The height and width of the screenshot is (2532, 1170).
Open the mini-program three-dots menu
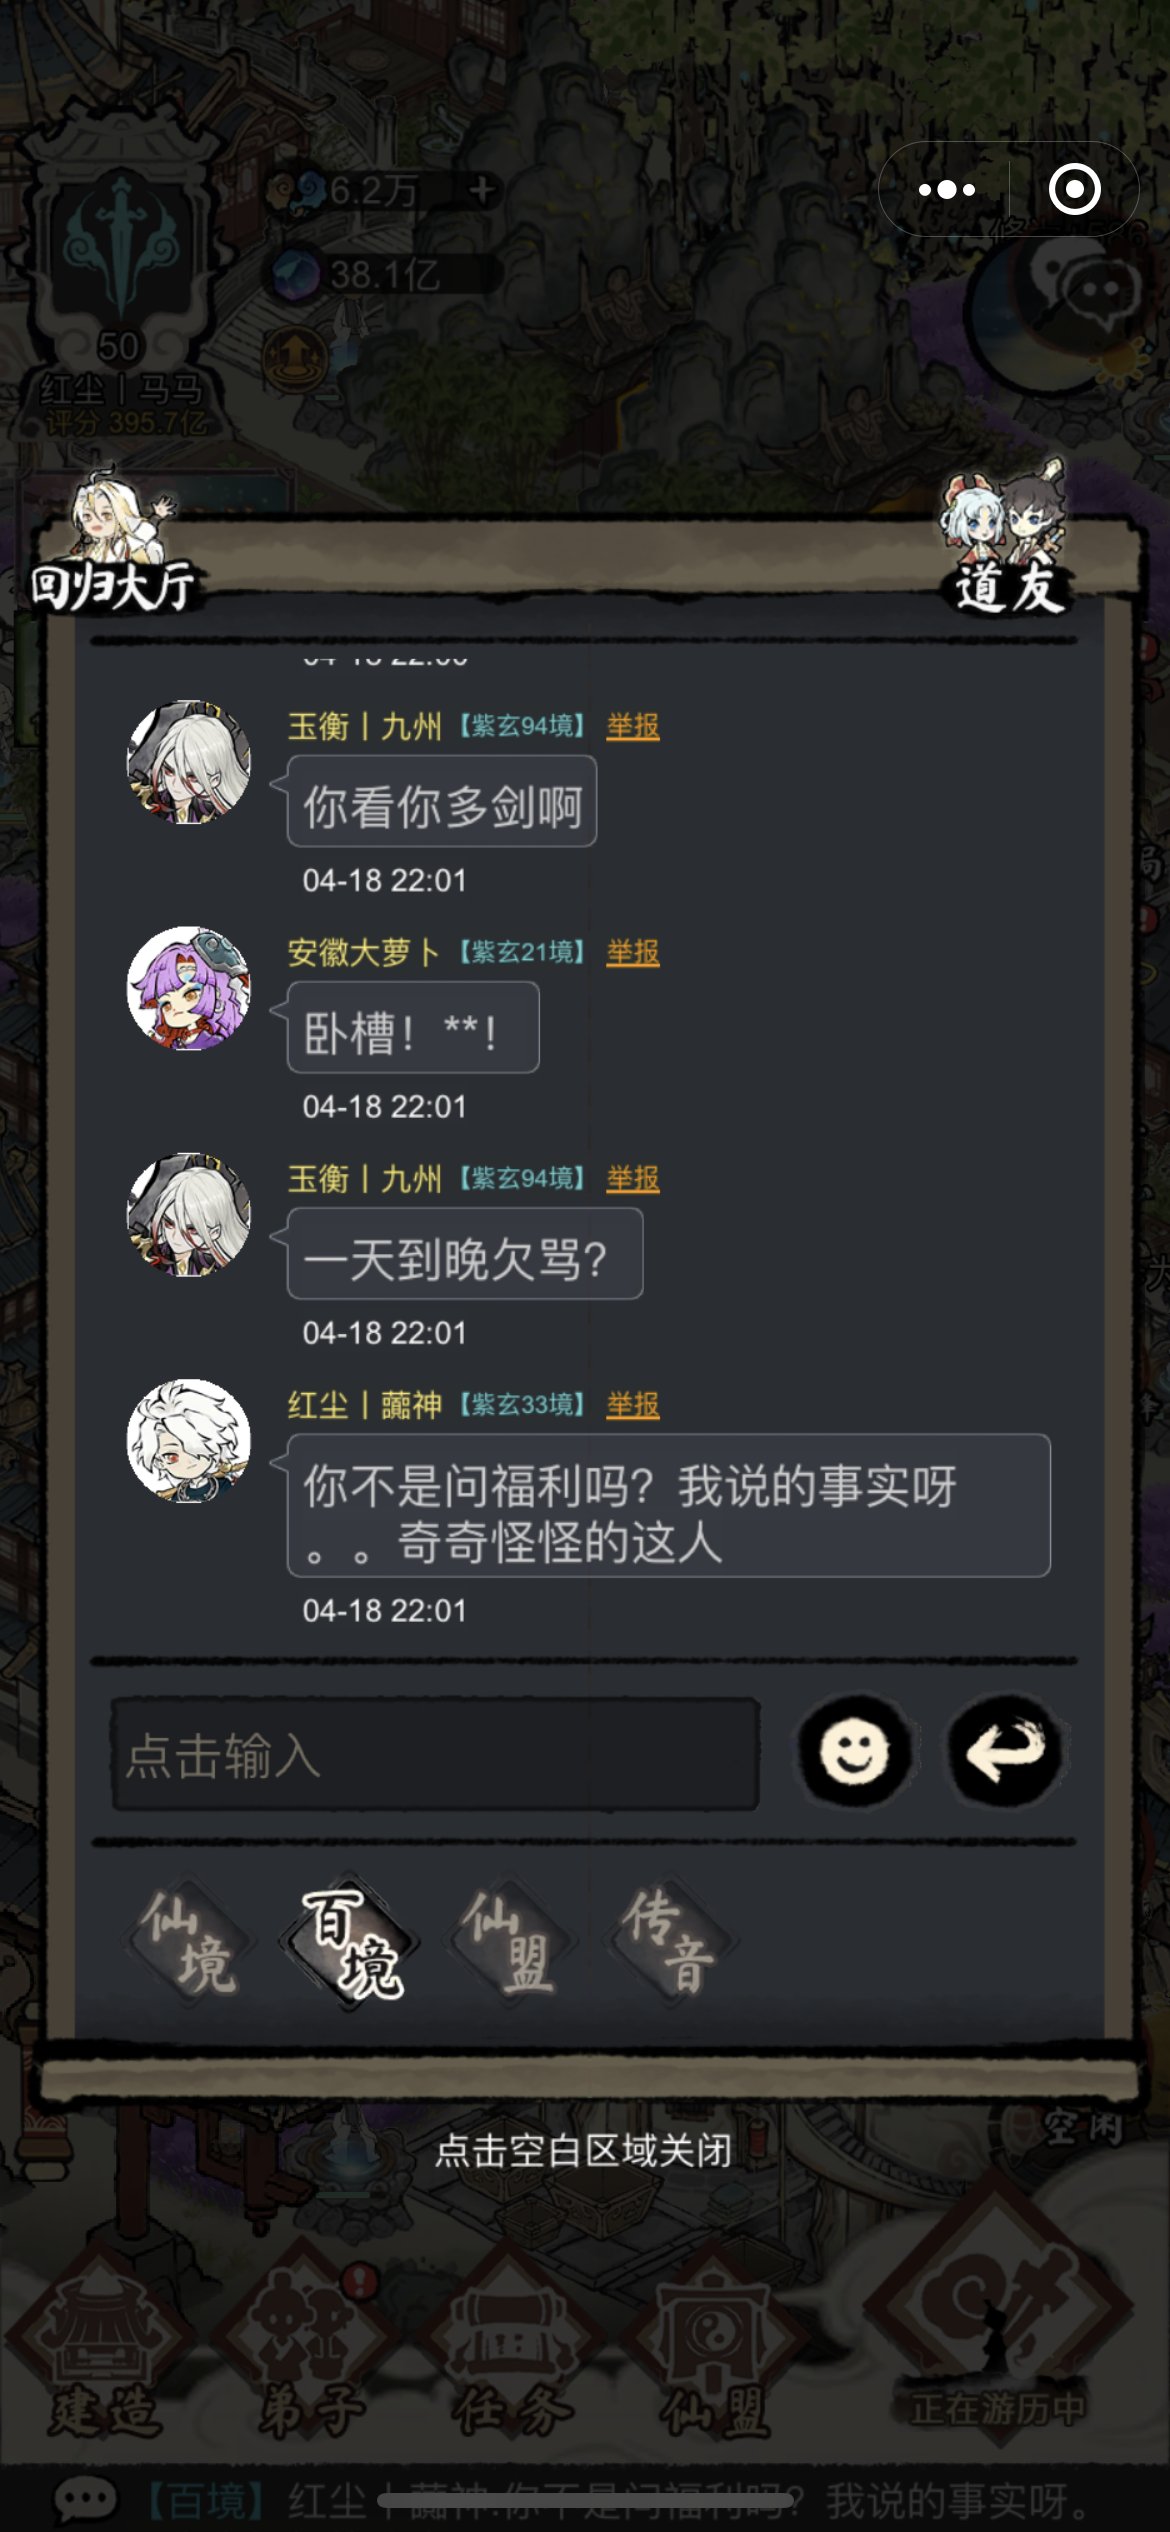[x=946, y=189]
